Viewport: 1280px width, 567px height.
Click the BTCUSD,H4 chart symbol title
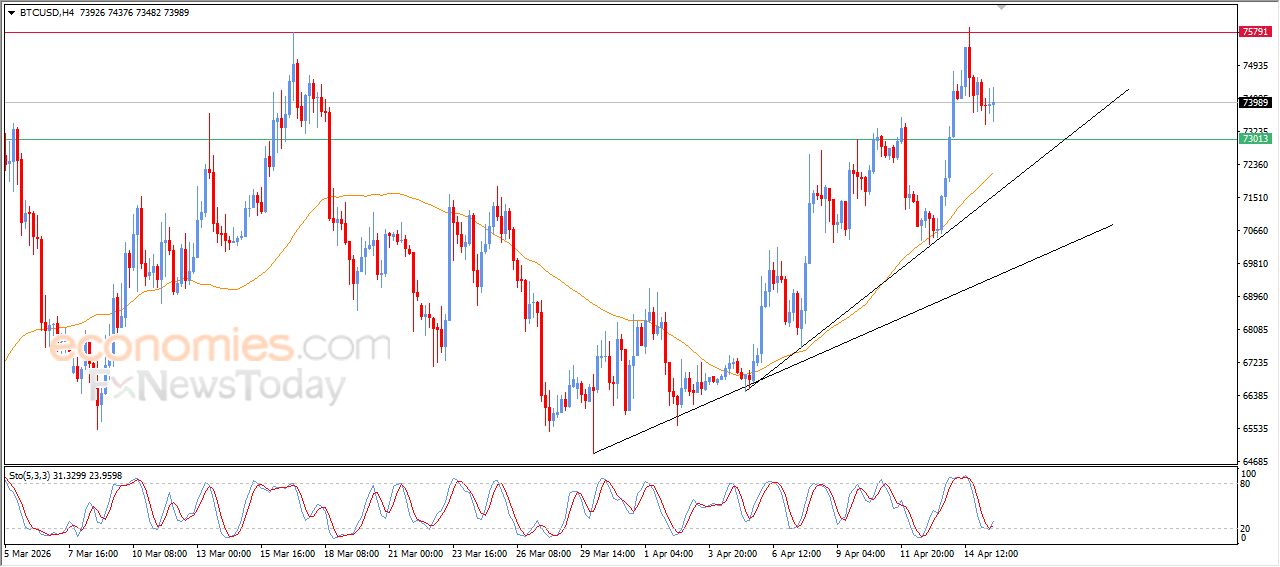[46, 13]
